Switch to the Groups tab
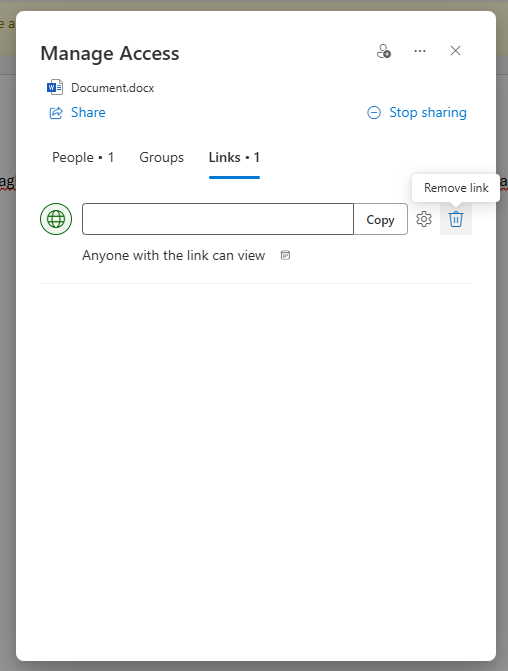Viewport: 508px width, 671px height. [161, 157]
